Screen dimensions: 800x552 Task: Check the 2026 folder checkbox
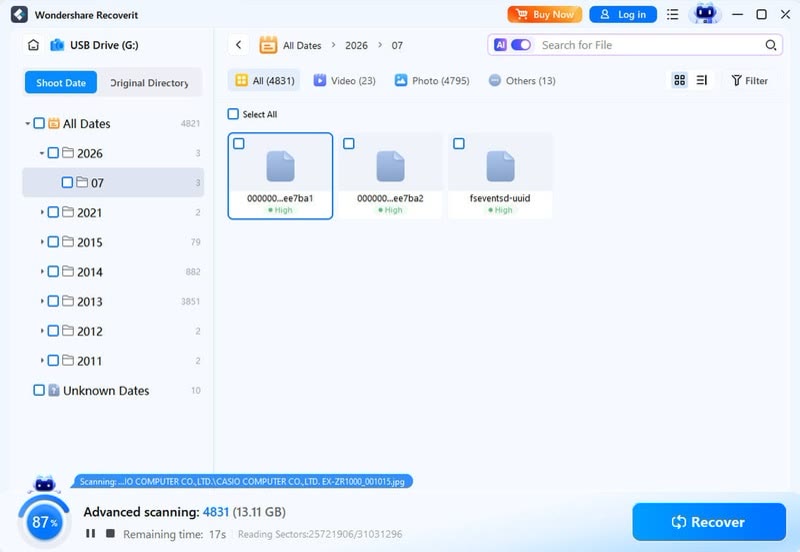pos(53,153)
